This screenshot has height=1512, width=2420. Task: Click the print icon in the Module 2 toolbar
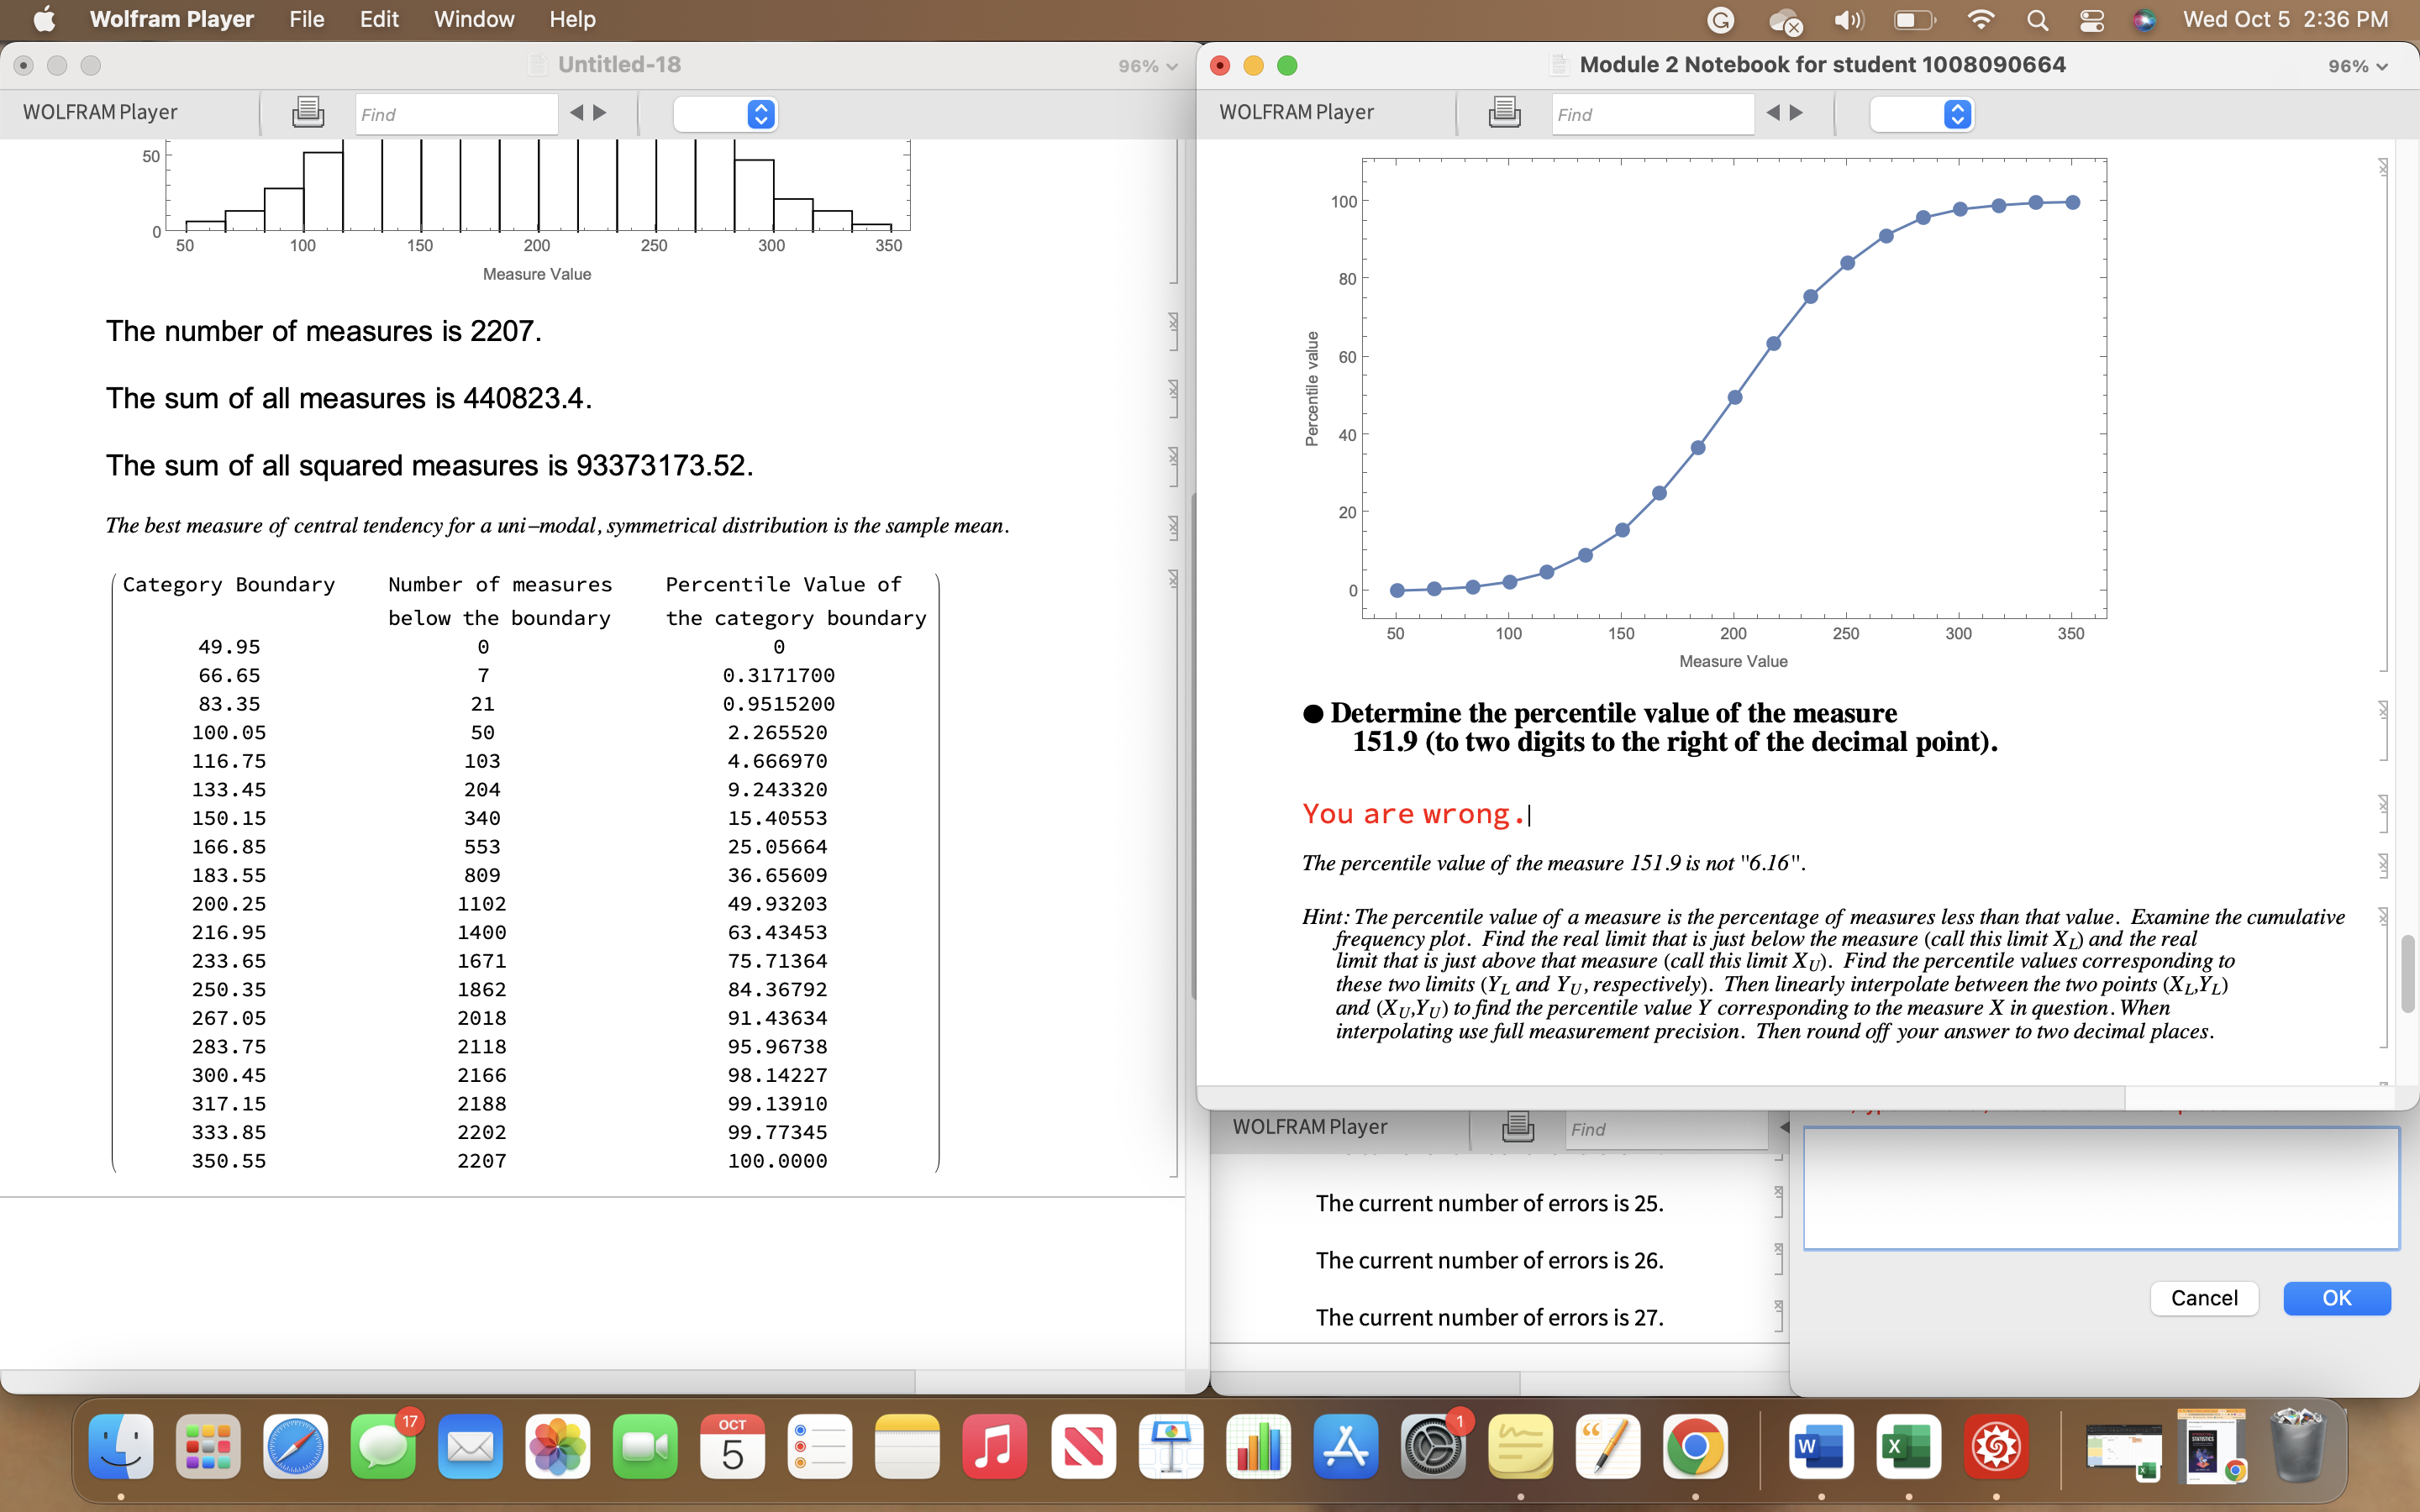(1504, 113)
